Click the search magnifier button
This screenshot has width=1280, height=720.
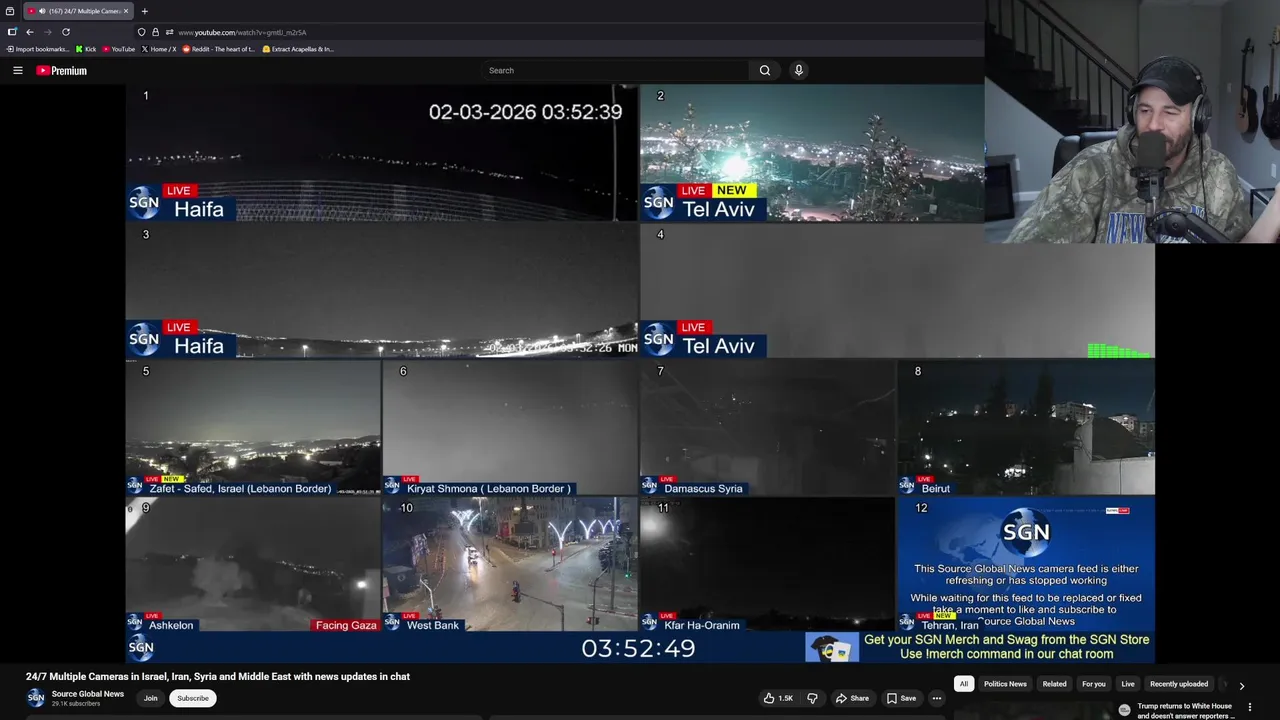click(765, 70)
